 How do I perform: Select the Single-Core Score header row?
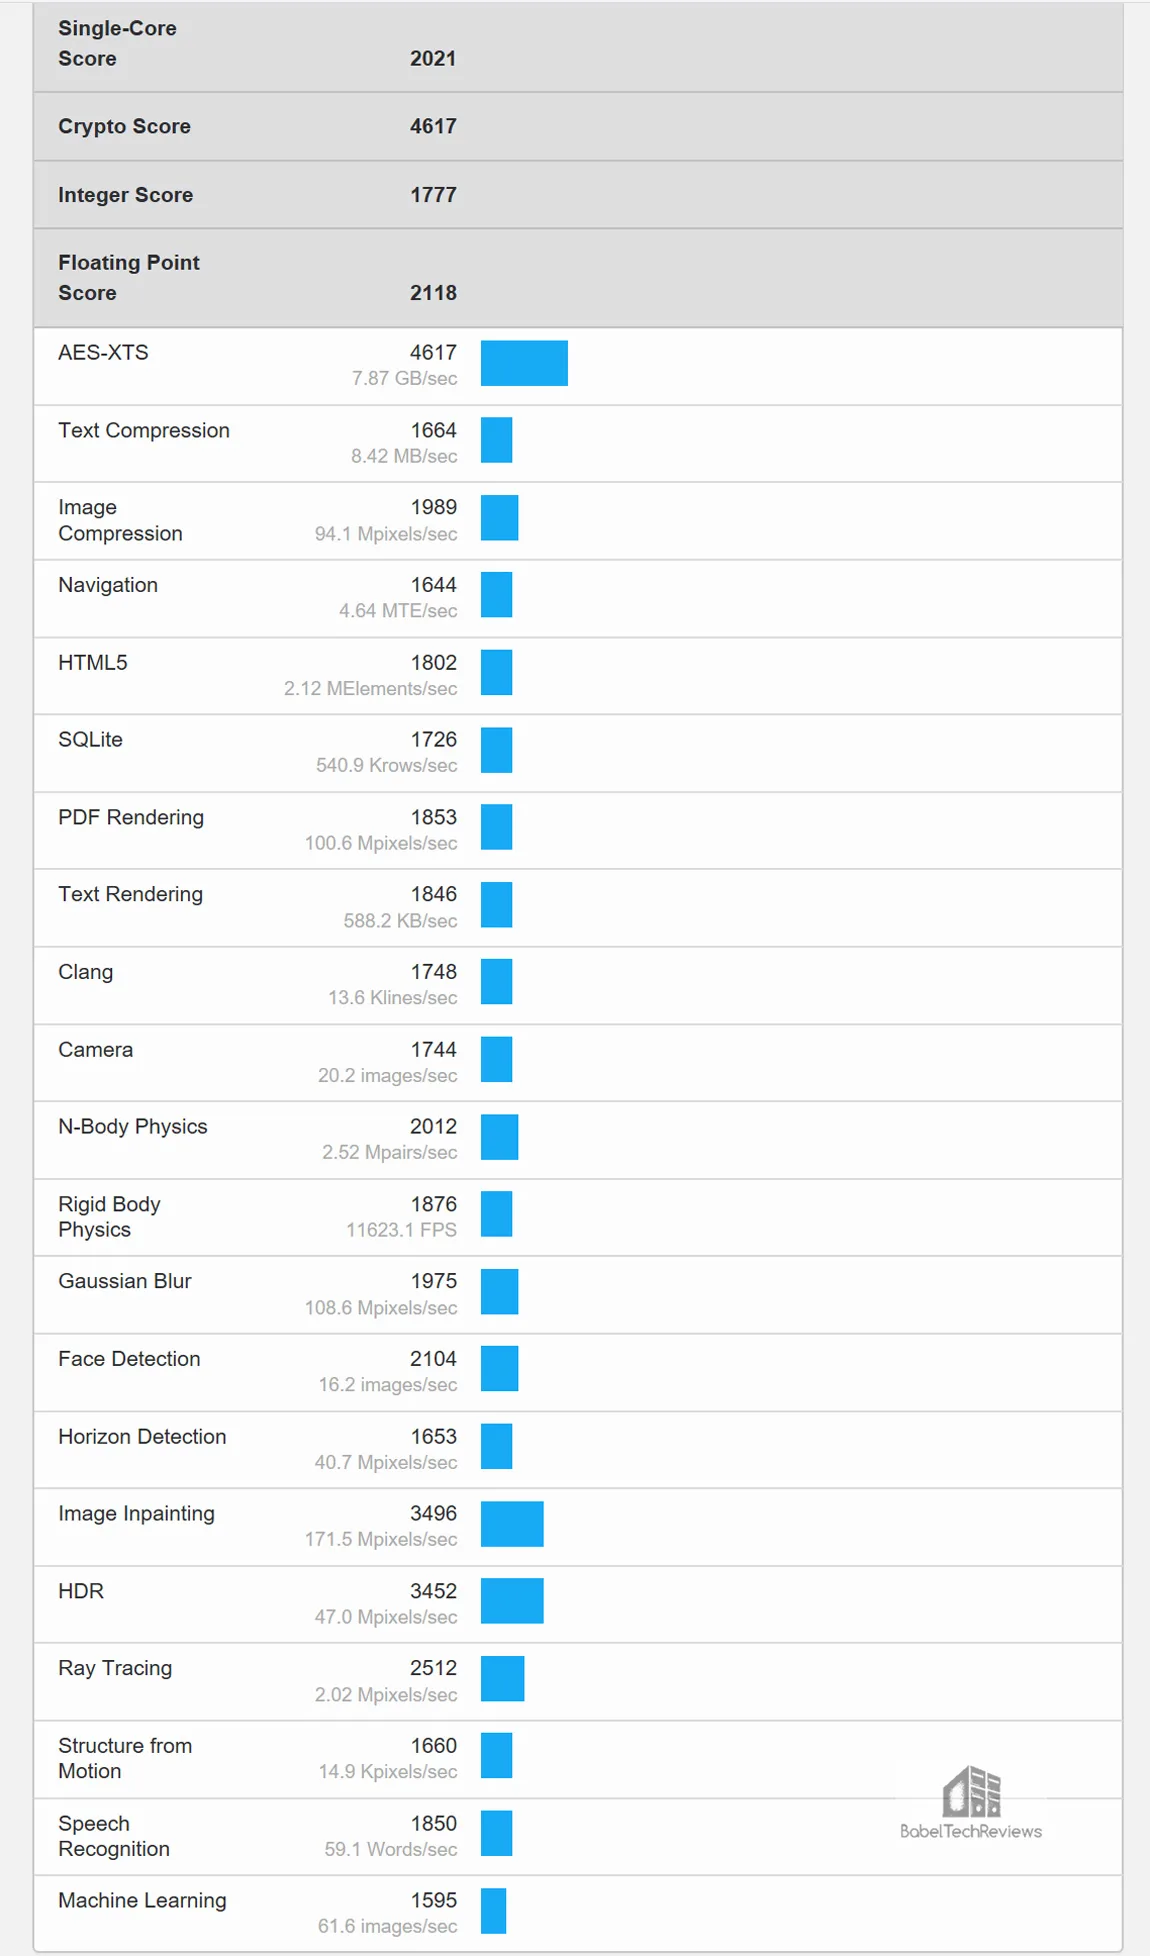[x=578, y=47]
